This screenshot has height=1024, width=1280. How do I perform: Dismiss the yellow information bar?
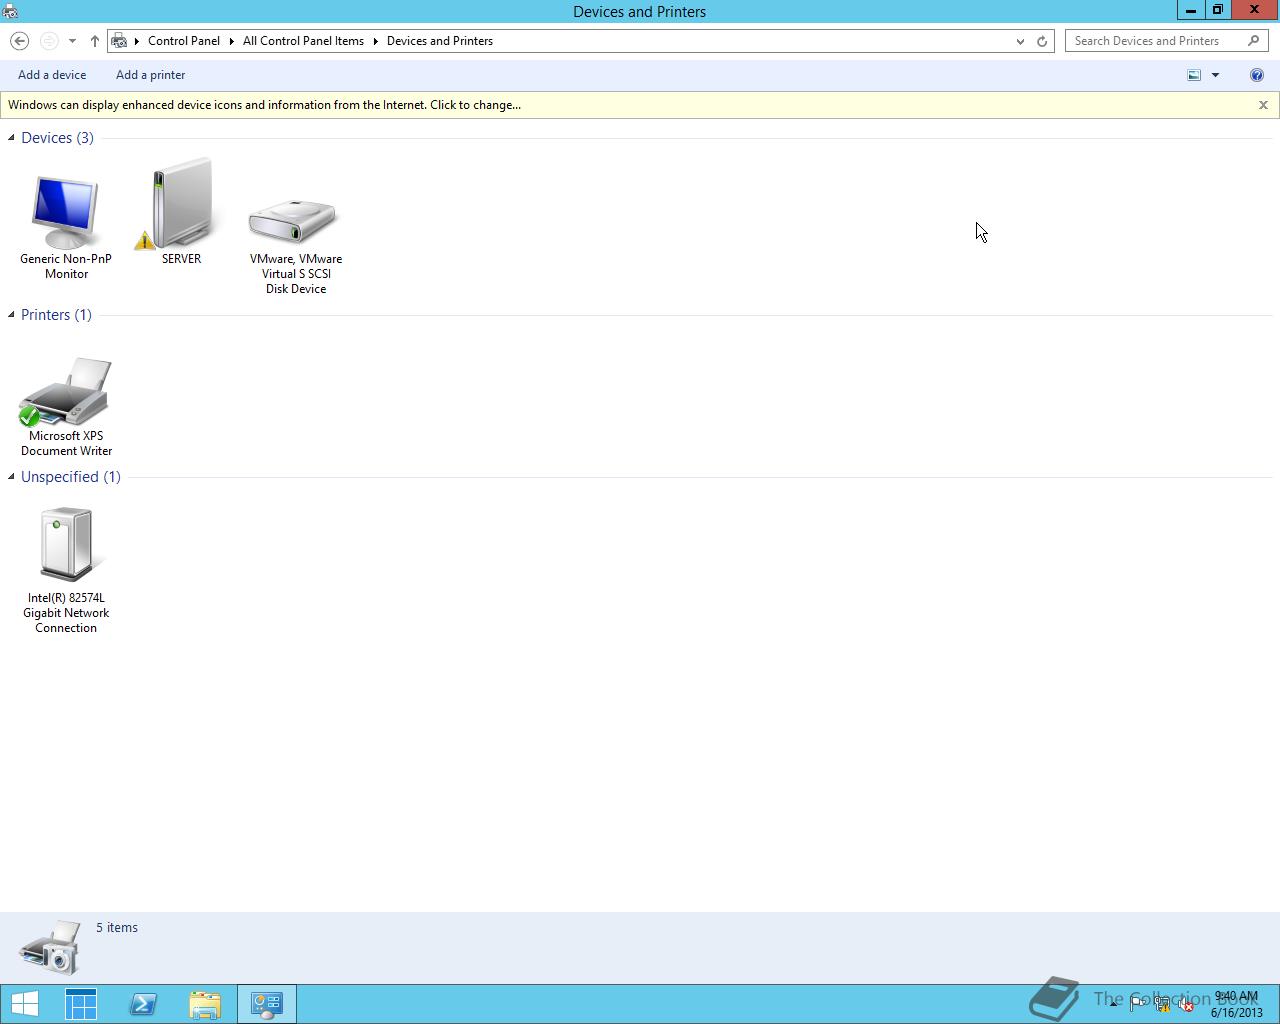[x=1263, y=105]
